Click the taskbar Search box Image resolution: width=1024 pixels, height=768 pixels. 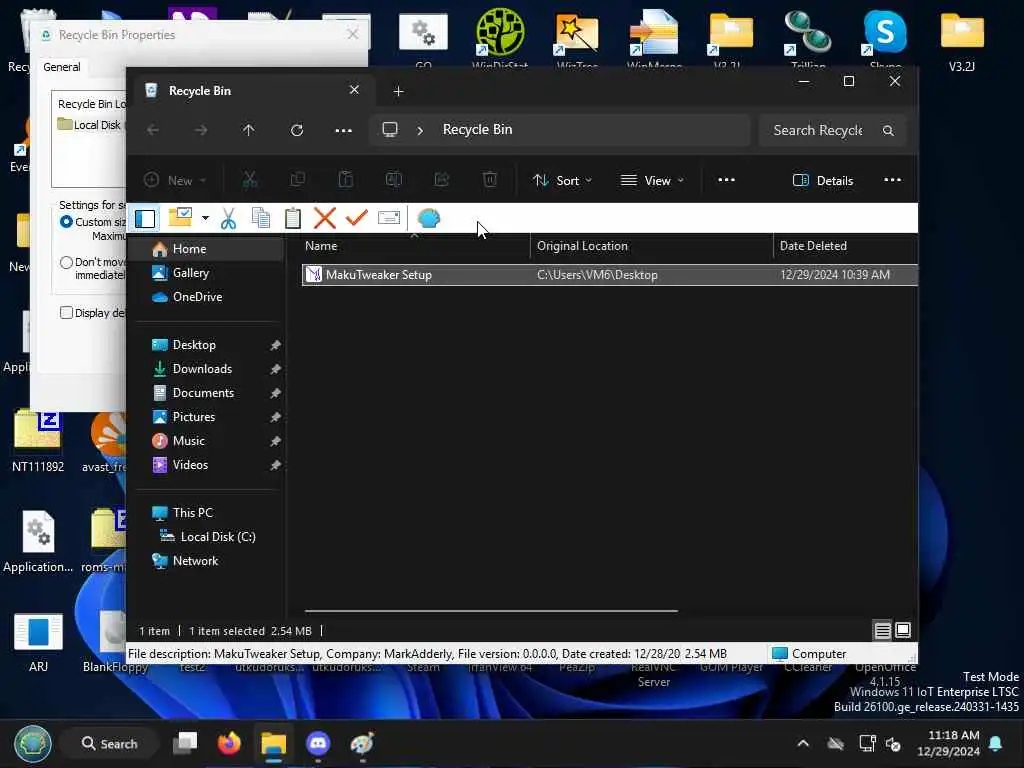(109, 743)
